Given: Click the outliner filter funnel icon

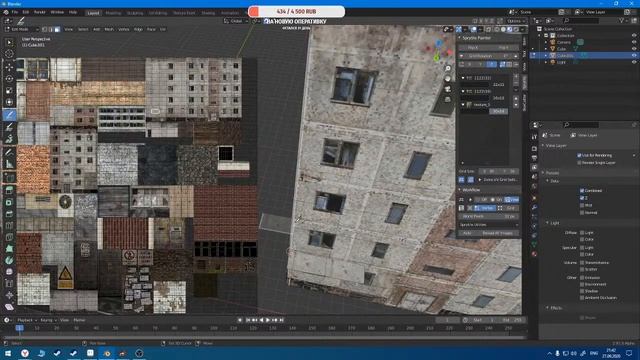Looking at the screenshot, I should coord(622,20).
